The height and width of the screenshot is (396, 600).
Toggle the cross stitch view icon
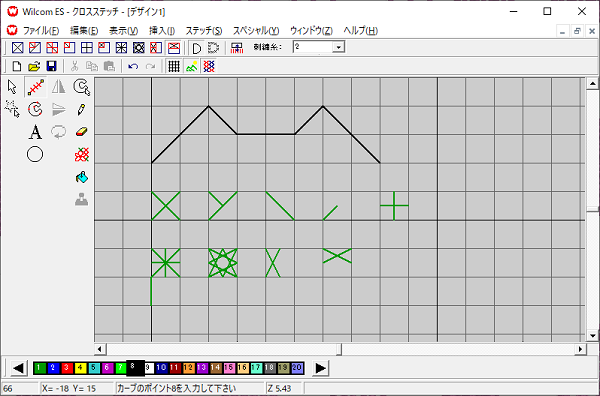(x=209, y=67)
